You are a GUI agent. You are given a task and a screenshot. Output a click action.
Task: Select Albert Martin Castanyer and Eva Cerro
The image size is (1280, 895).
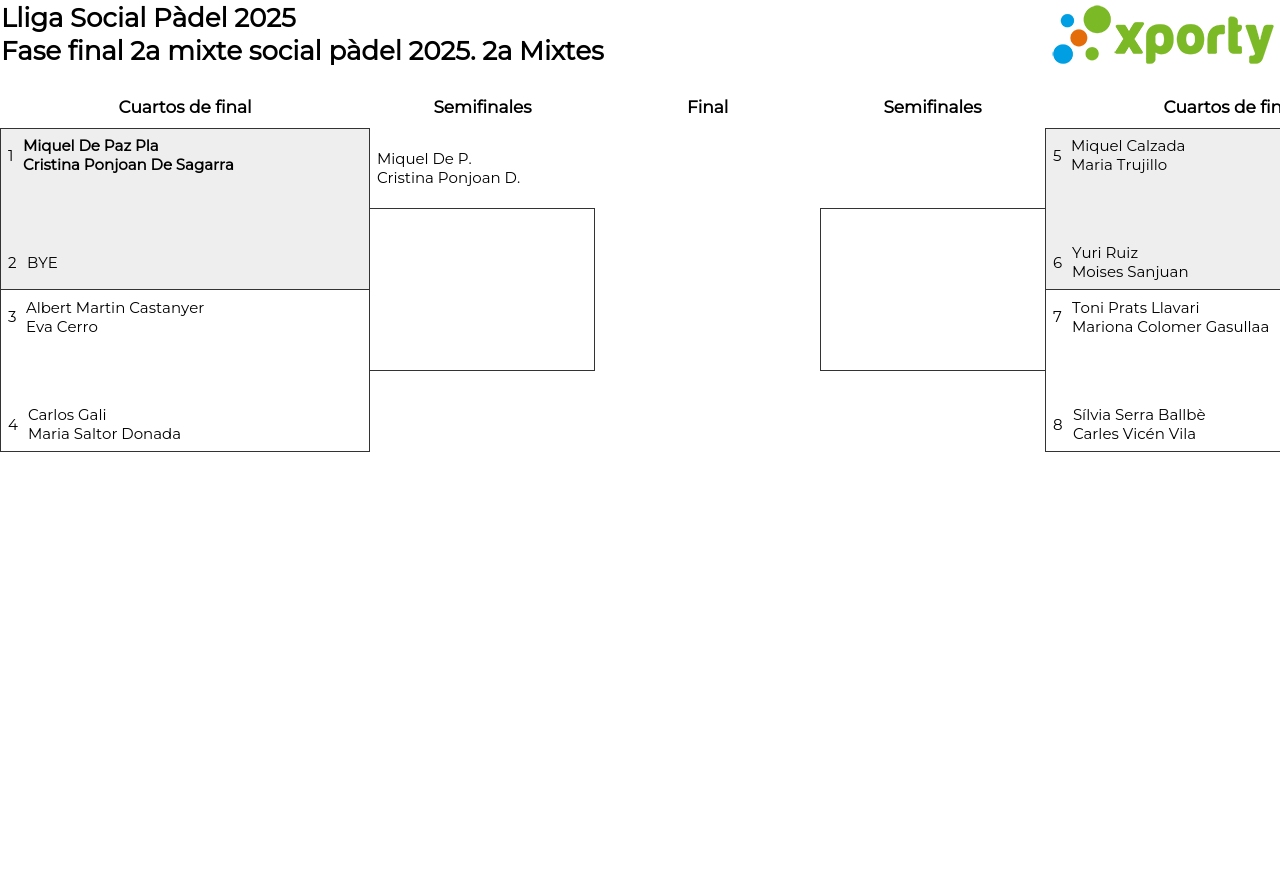point(115,317)
